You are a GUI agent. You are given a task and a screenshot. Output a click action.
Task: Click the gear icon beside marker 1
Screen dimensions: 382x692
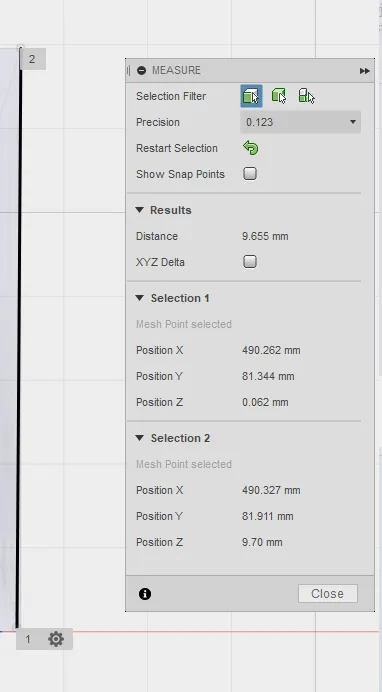coord(56,639)
